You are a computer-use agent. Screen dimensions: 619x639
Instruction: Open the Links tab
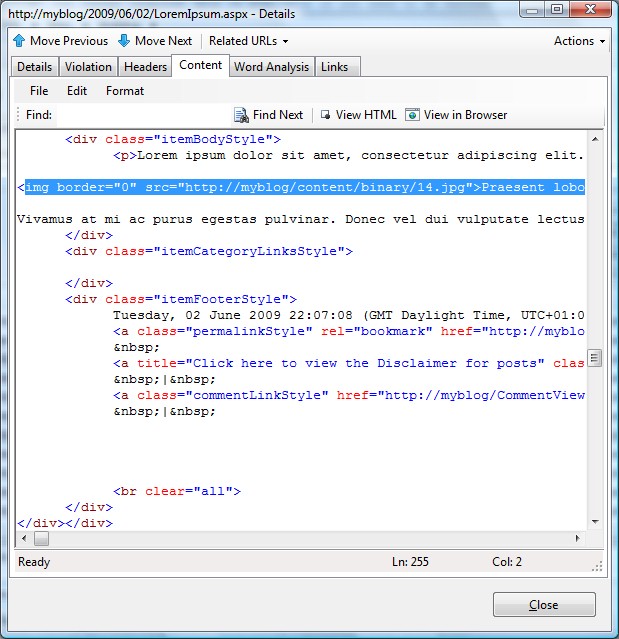(x=335, y=67)
